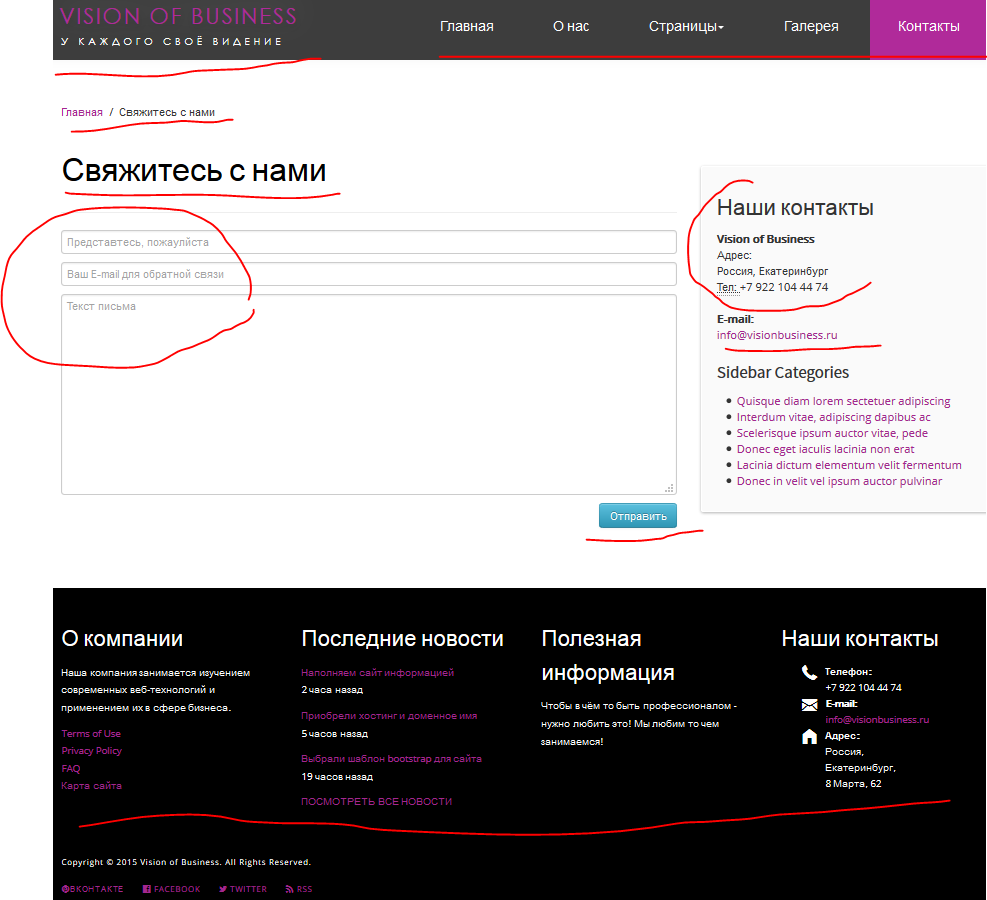Open 'Lacinia dictum elementum velit fermentum' link
Image resolution: width=987 pixels, height=900 pixels.
849,465
